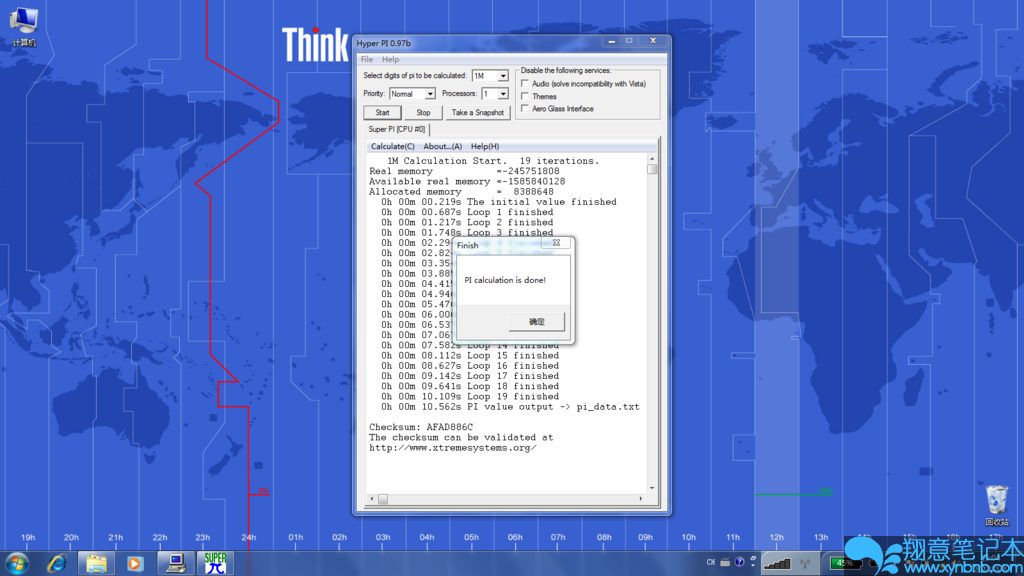Click Take a Snapshot button

[477, 112]
